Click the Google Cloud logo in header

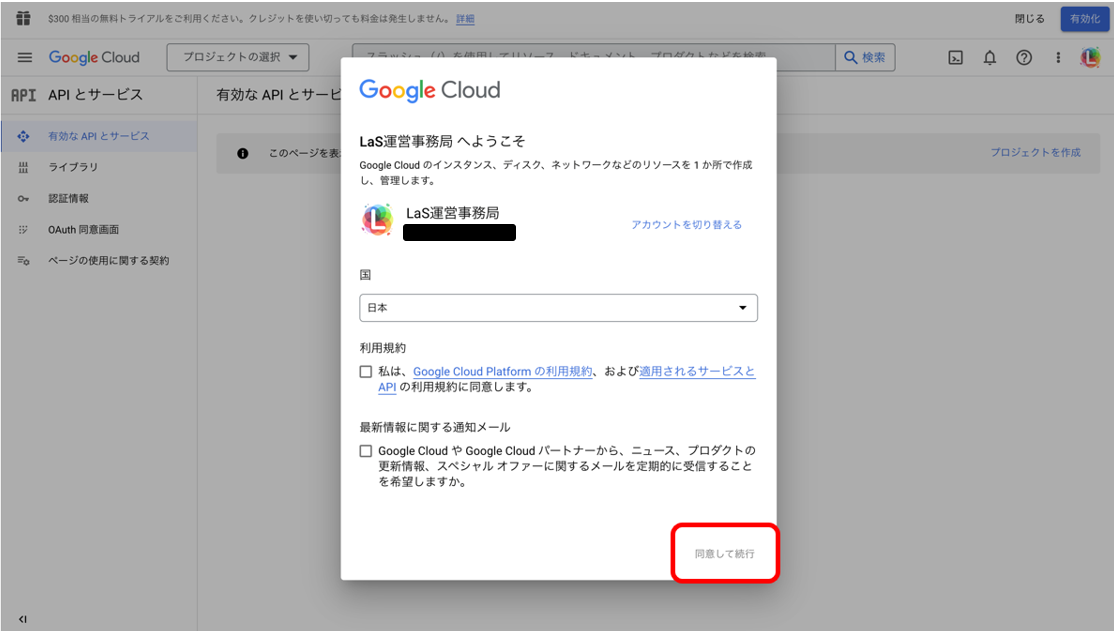pos(94,58)
